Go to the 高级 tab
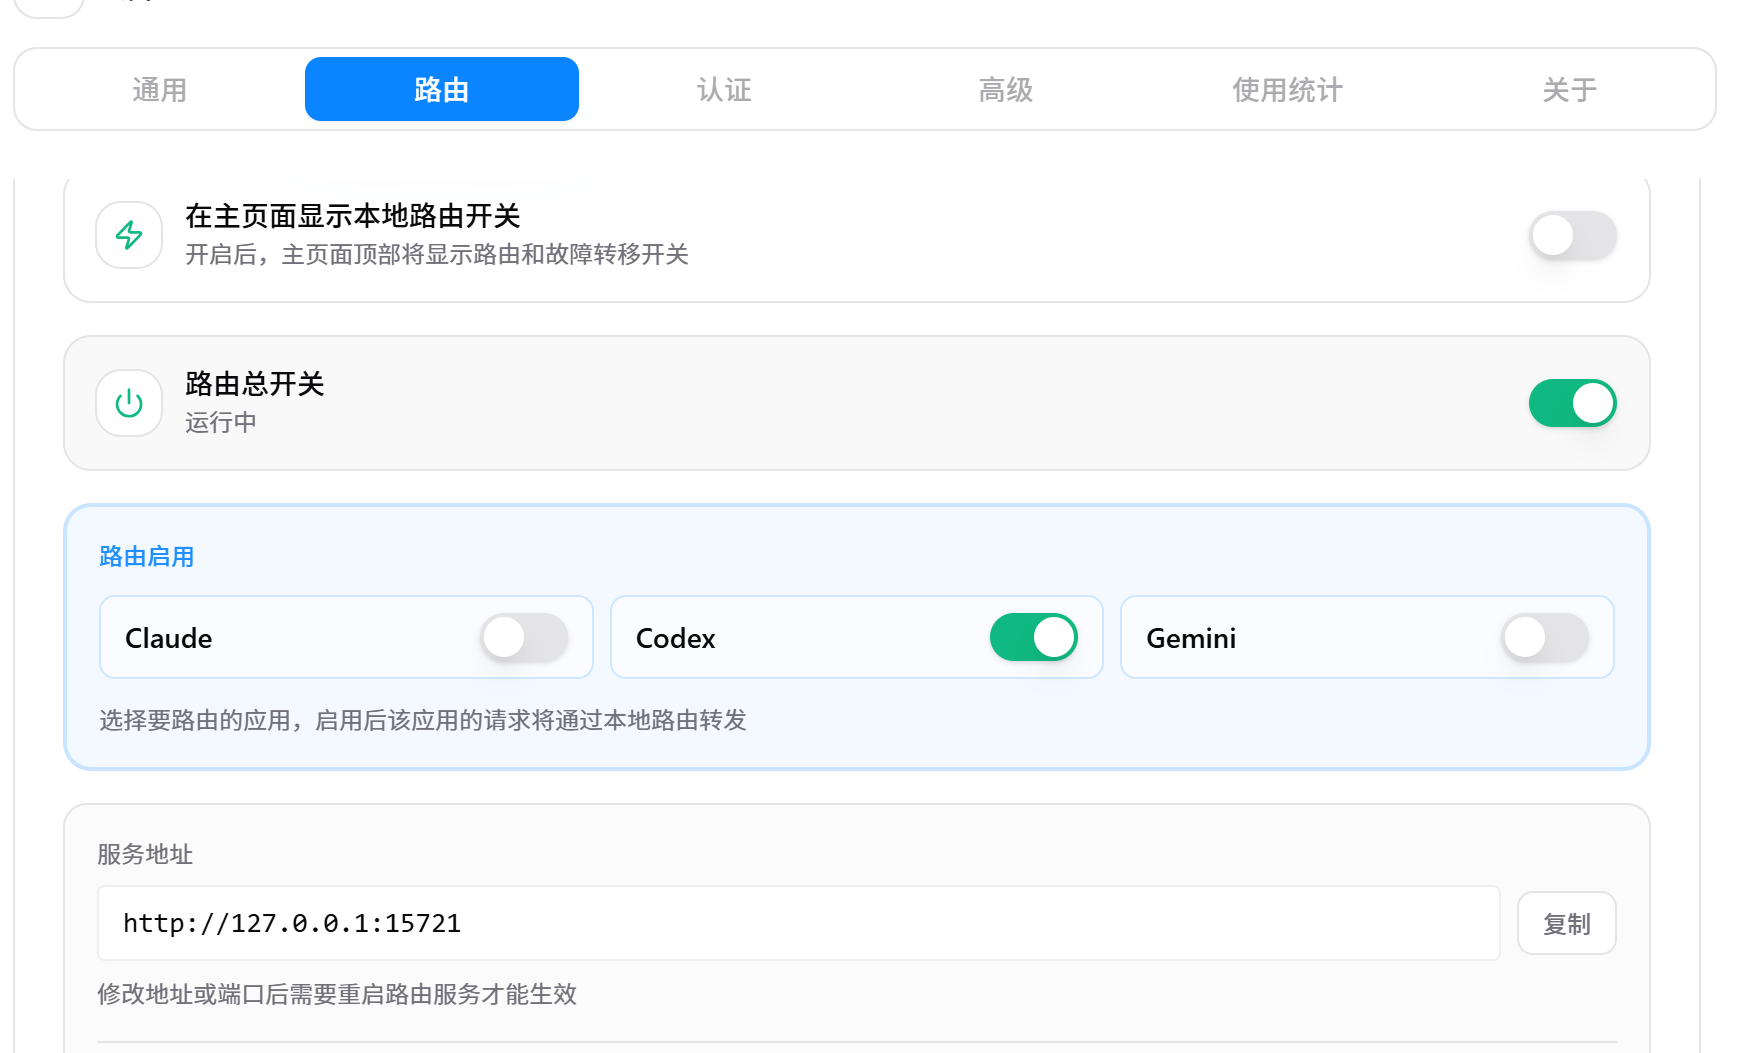Screen dimensions: 1737x1053 tap(1006, 90)
